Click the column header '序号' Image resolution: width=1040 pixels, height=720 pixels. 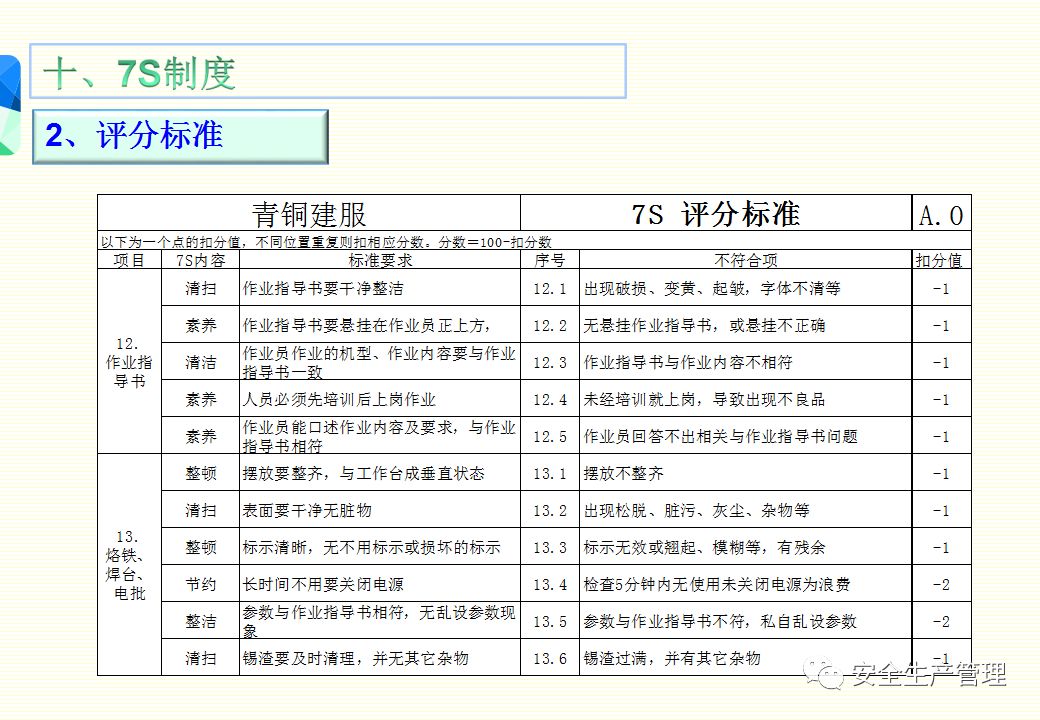(550, 260)
